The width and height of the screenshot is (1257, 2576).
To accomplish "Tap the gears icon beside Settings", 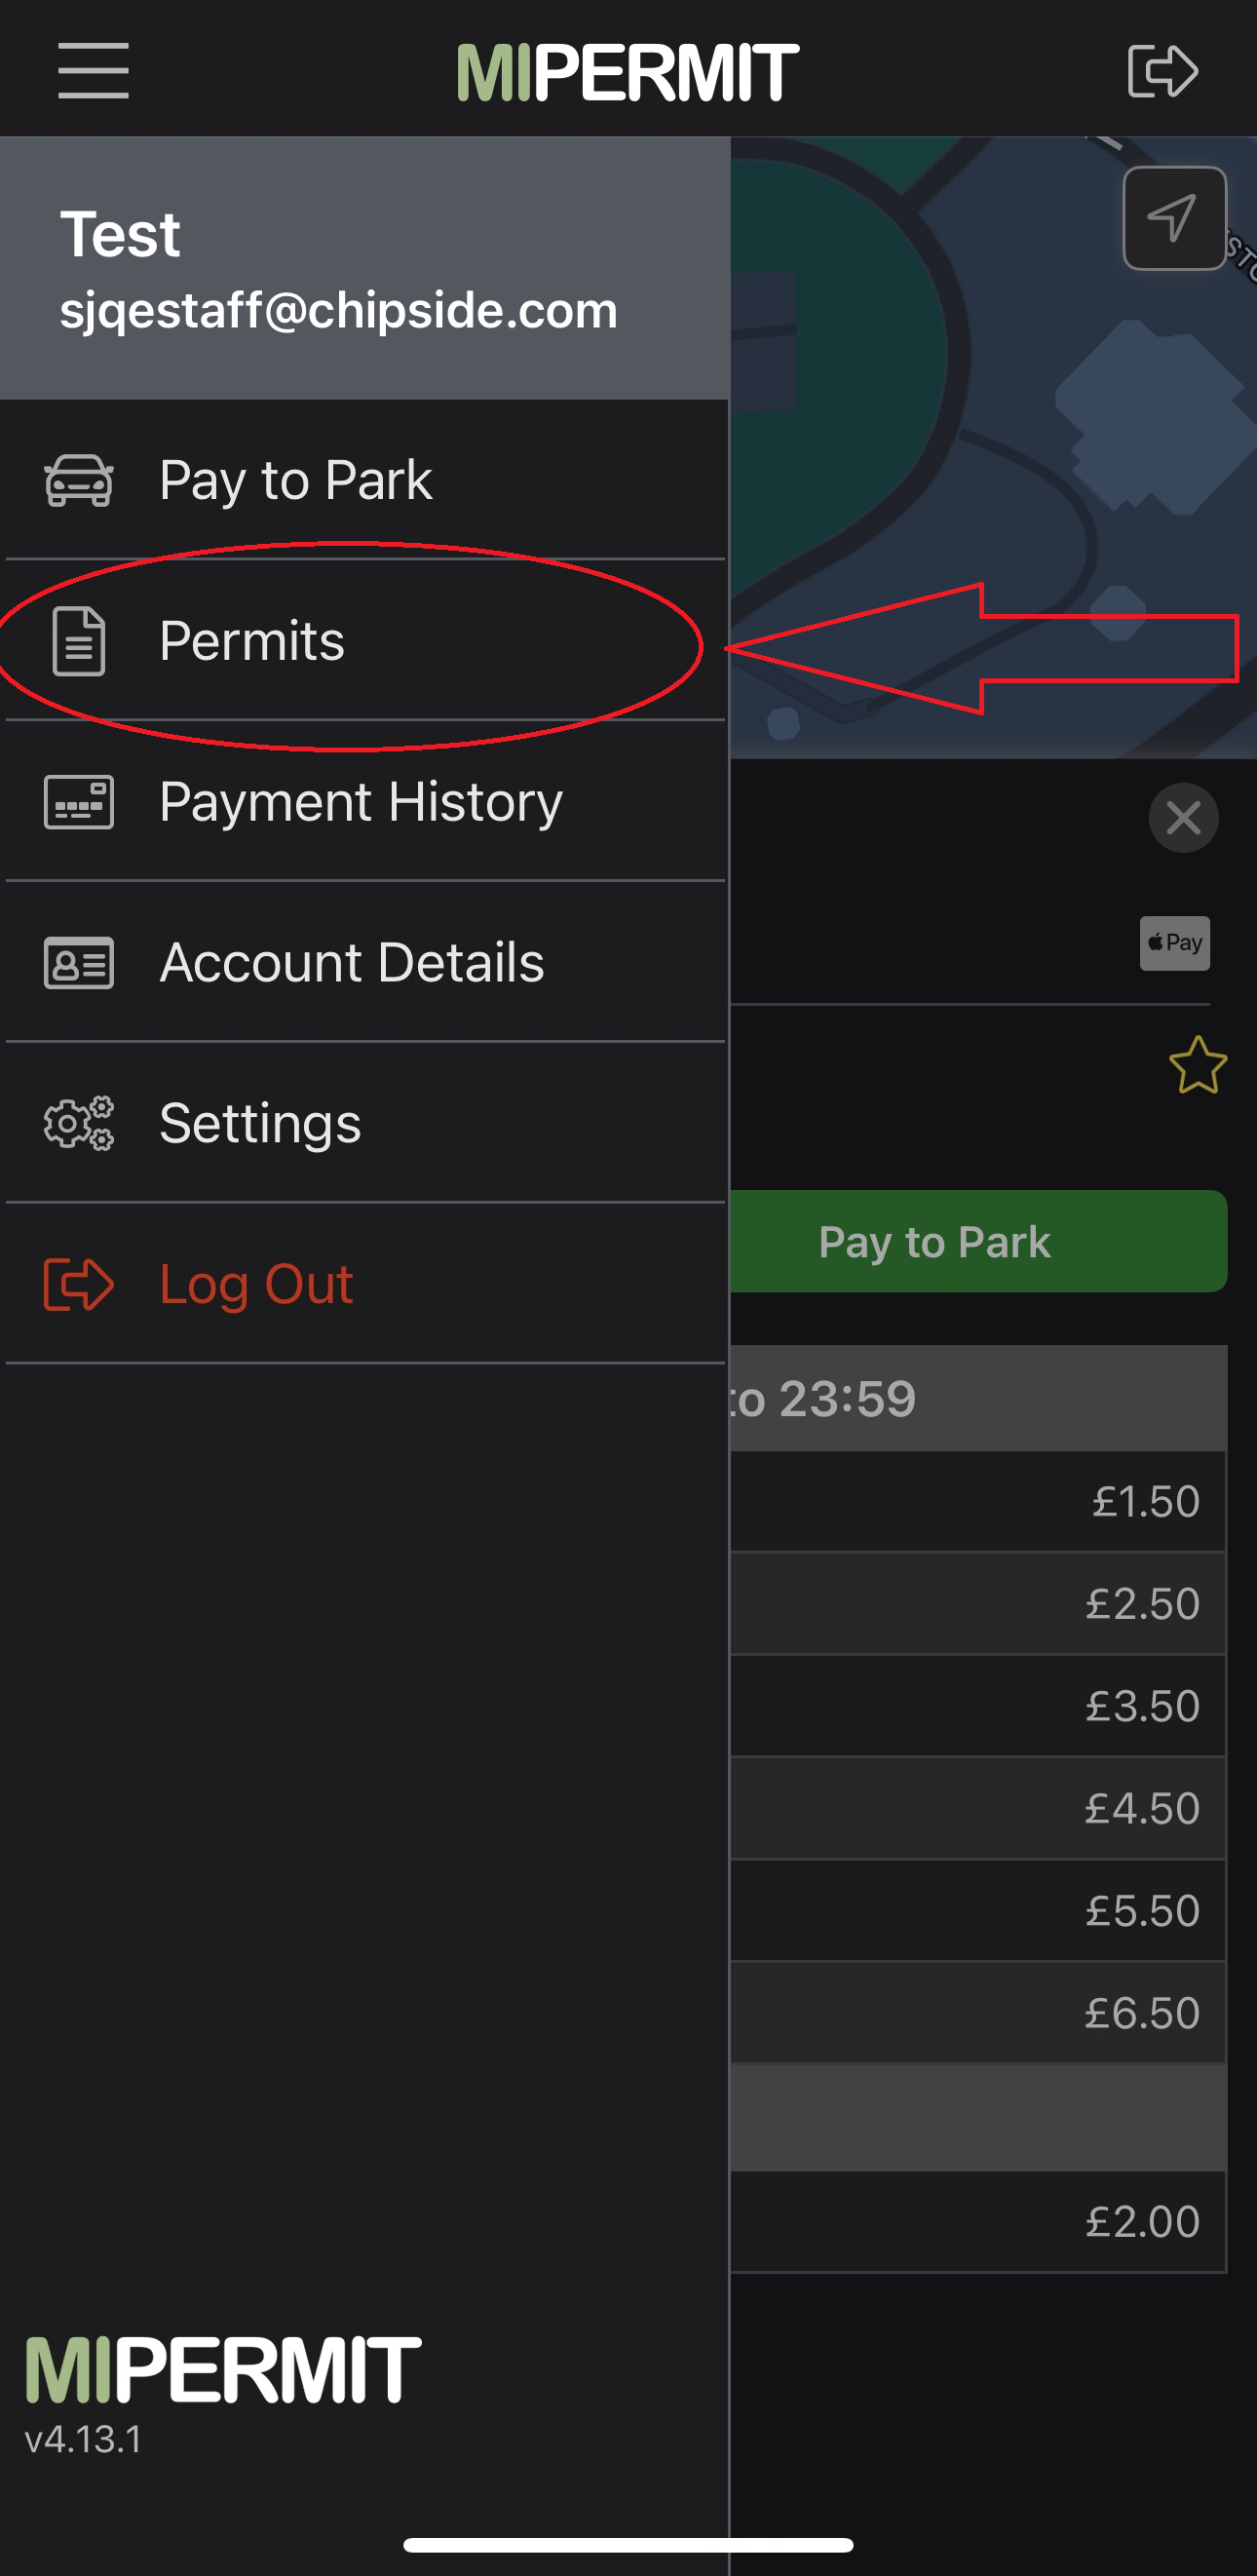I will tap(78, 1123).
